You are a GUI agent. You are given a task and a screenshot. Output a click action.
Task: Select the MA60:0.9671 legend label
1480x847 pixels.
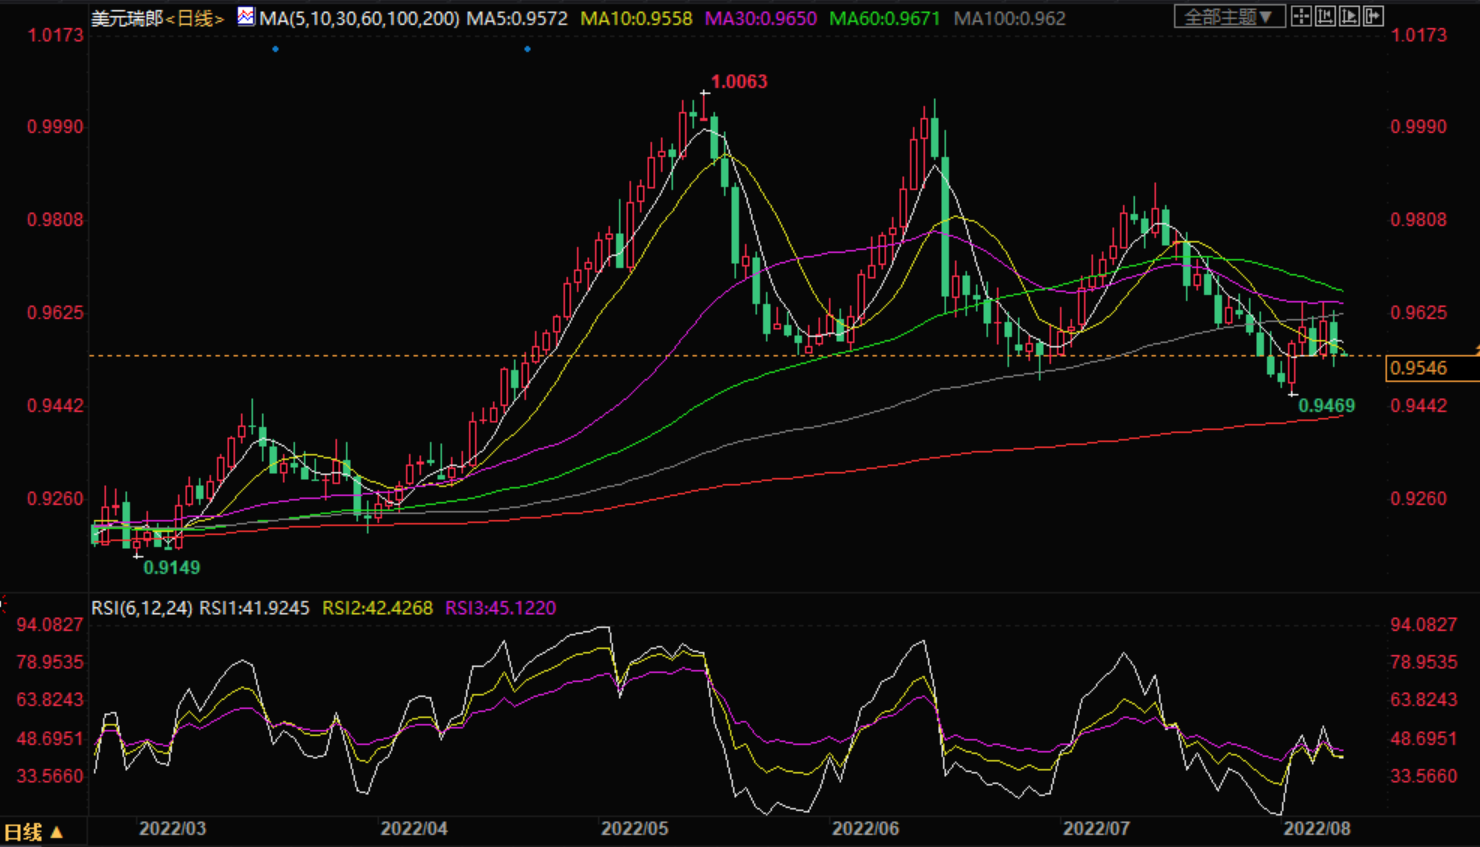pos(884,18)
